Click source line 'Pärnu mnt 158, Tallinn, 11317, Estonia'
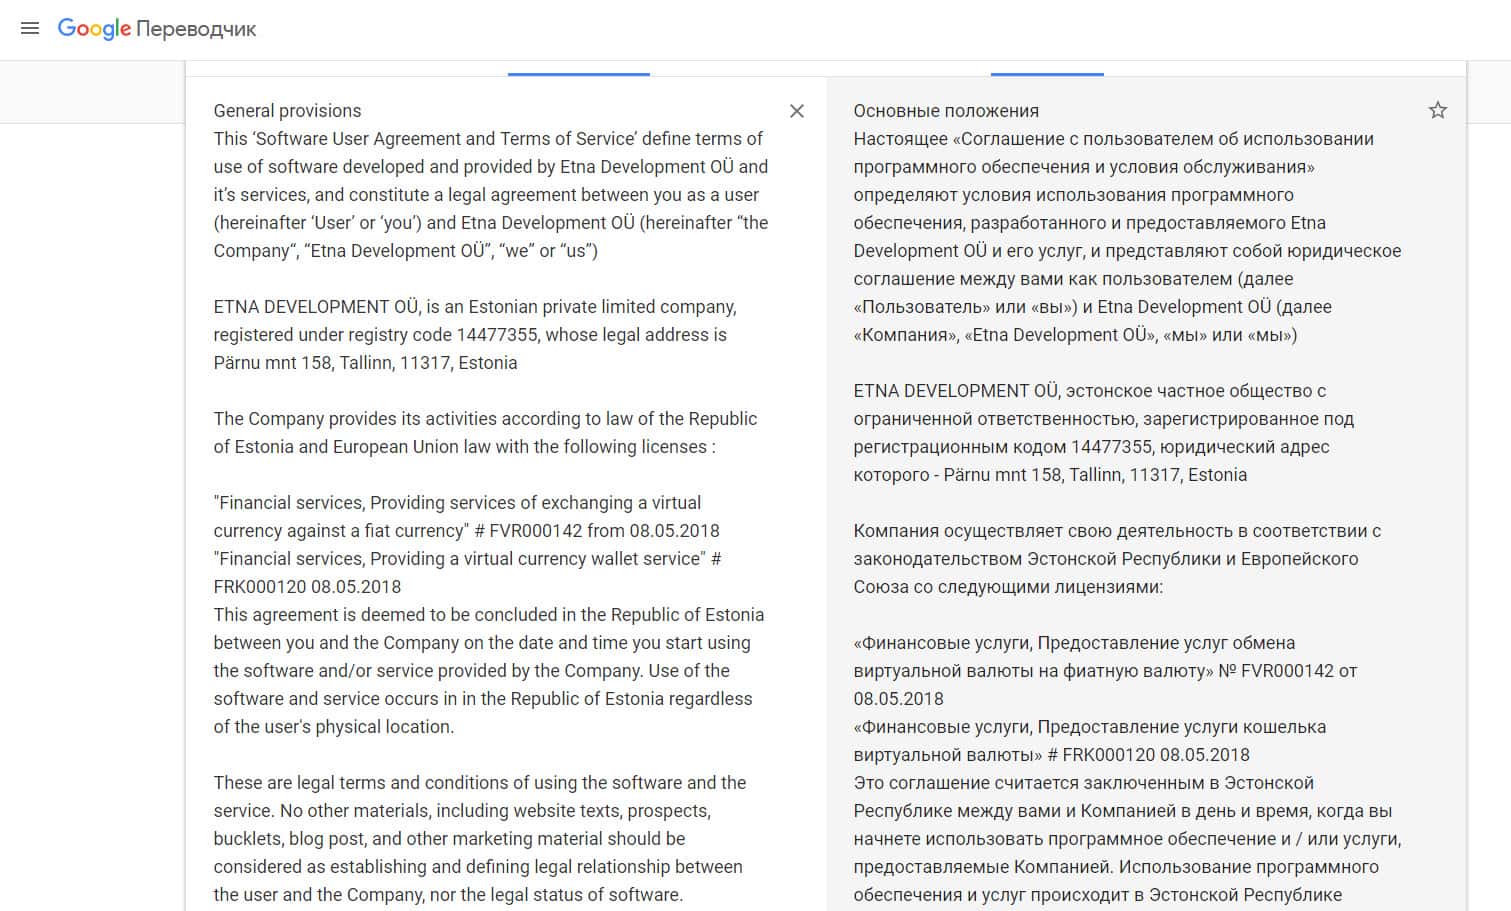Image resolution: width=1511 pixels, height=911 pixels. pos(365,363)
